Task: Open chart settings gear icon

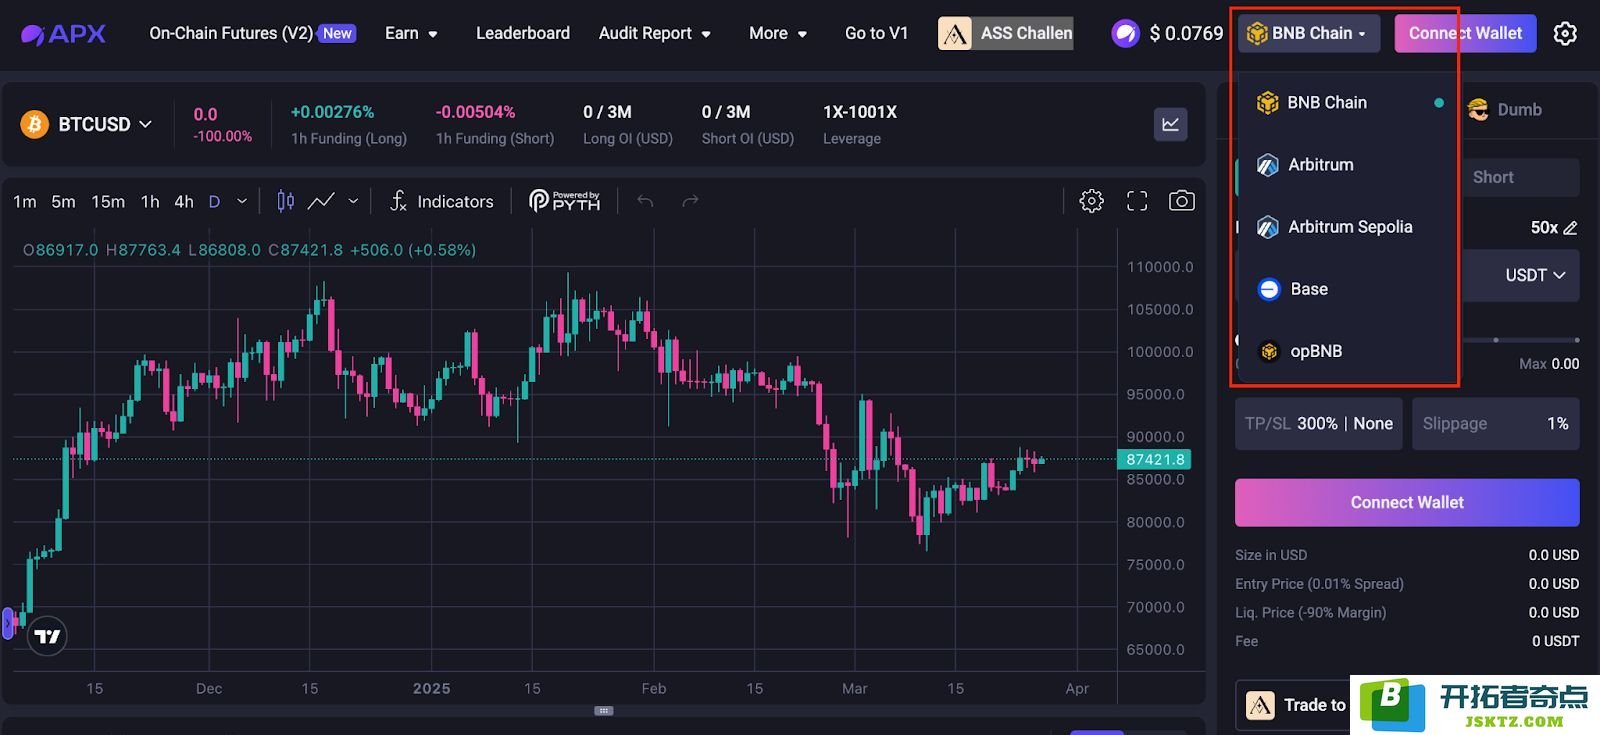Action: point(1091,201)
